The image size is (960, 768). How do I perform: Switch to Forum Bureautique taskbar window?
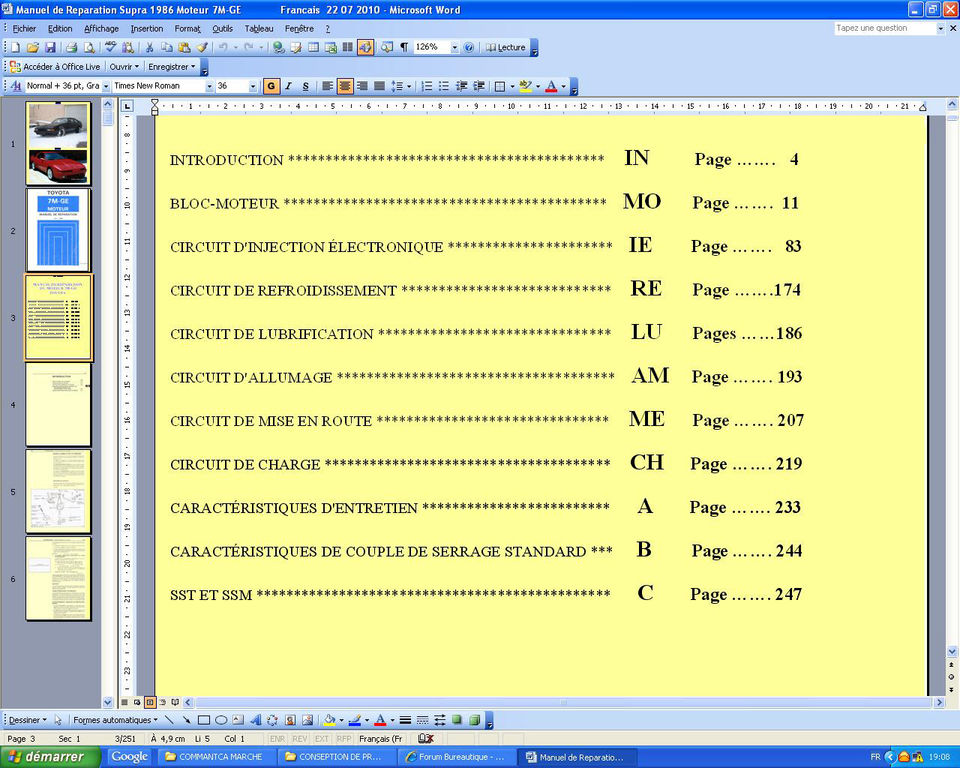456,757
